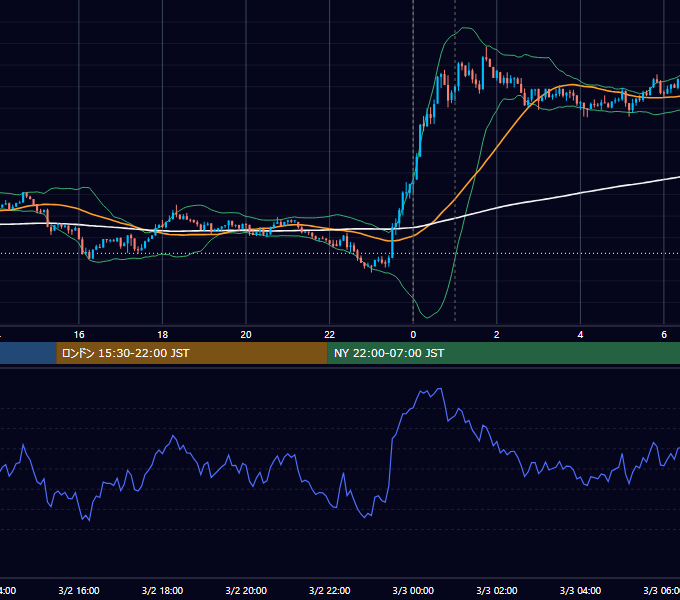680x600 pixels.
Task: Click the 3/2 18:00 time label
Action: coord(163,590)
